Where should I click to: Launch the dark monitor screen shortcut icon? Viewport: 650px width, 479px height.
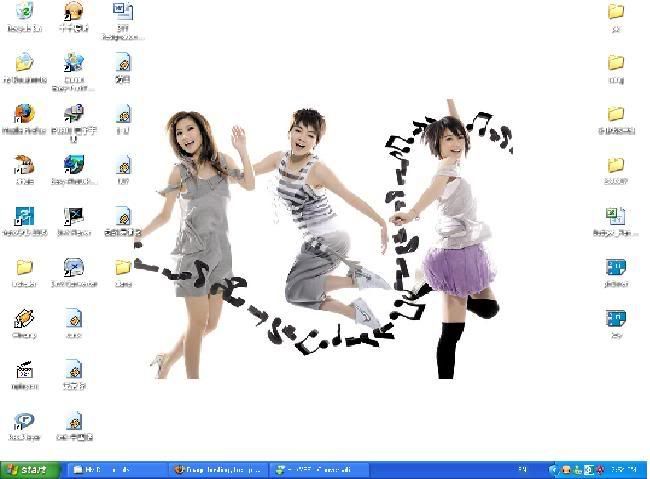[73, 217]
